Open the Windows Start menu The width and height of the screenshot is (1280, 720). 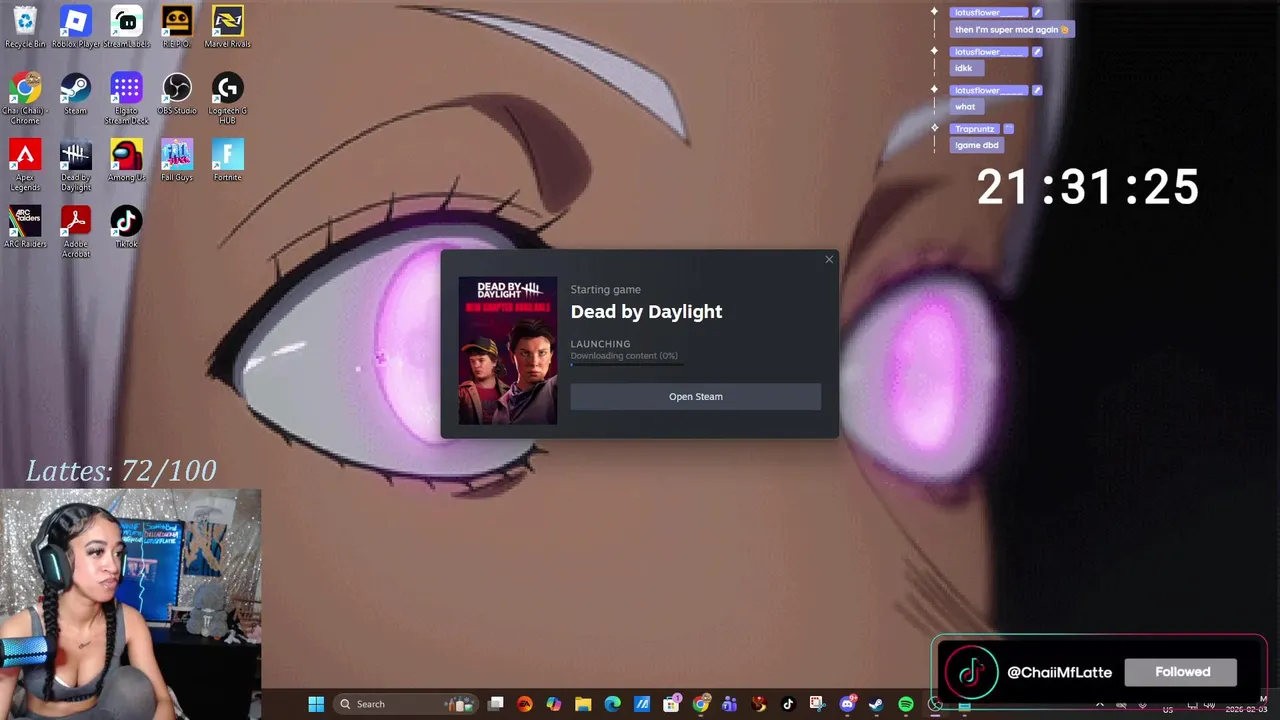(316, 704)
